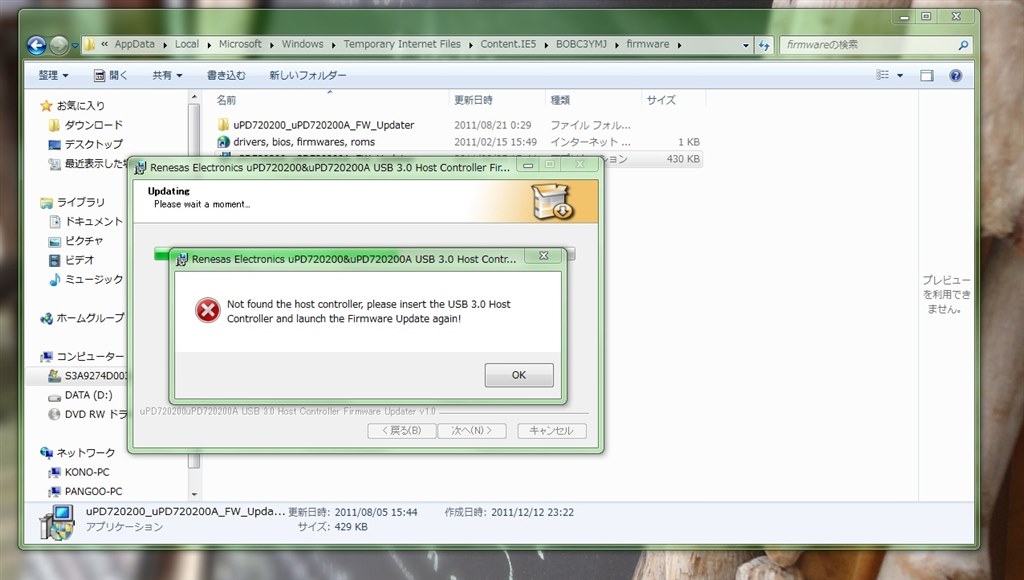The height and width of the screenshot is (580, 1024).
Task: Click the search magnifier icon
Action: click(x=963, y=45)
